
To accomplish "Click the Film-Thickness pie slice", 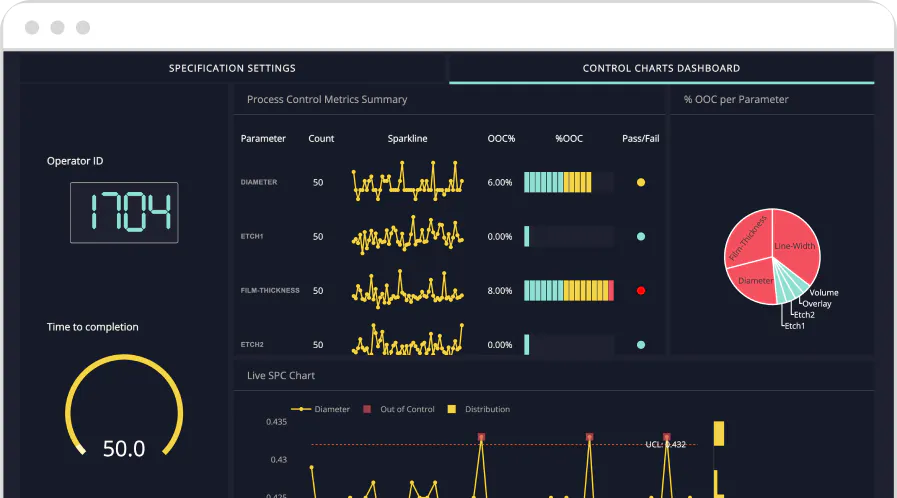I will pos(748,237).
